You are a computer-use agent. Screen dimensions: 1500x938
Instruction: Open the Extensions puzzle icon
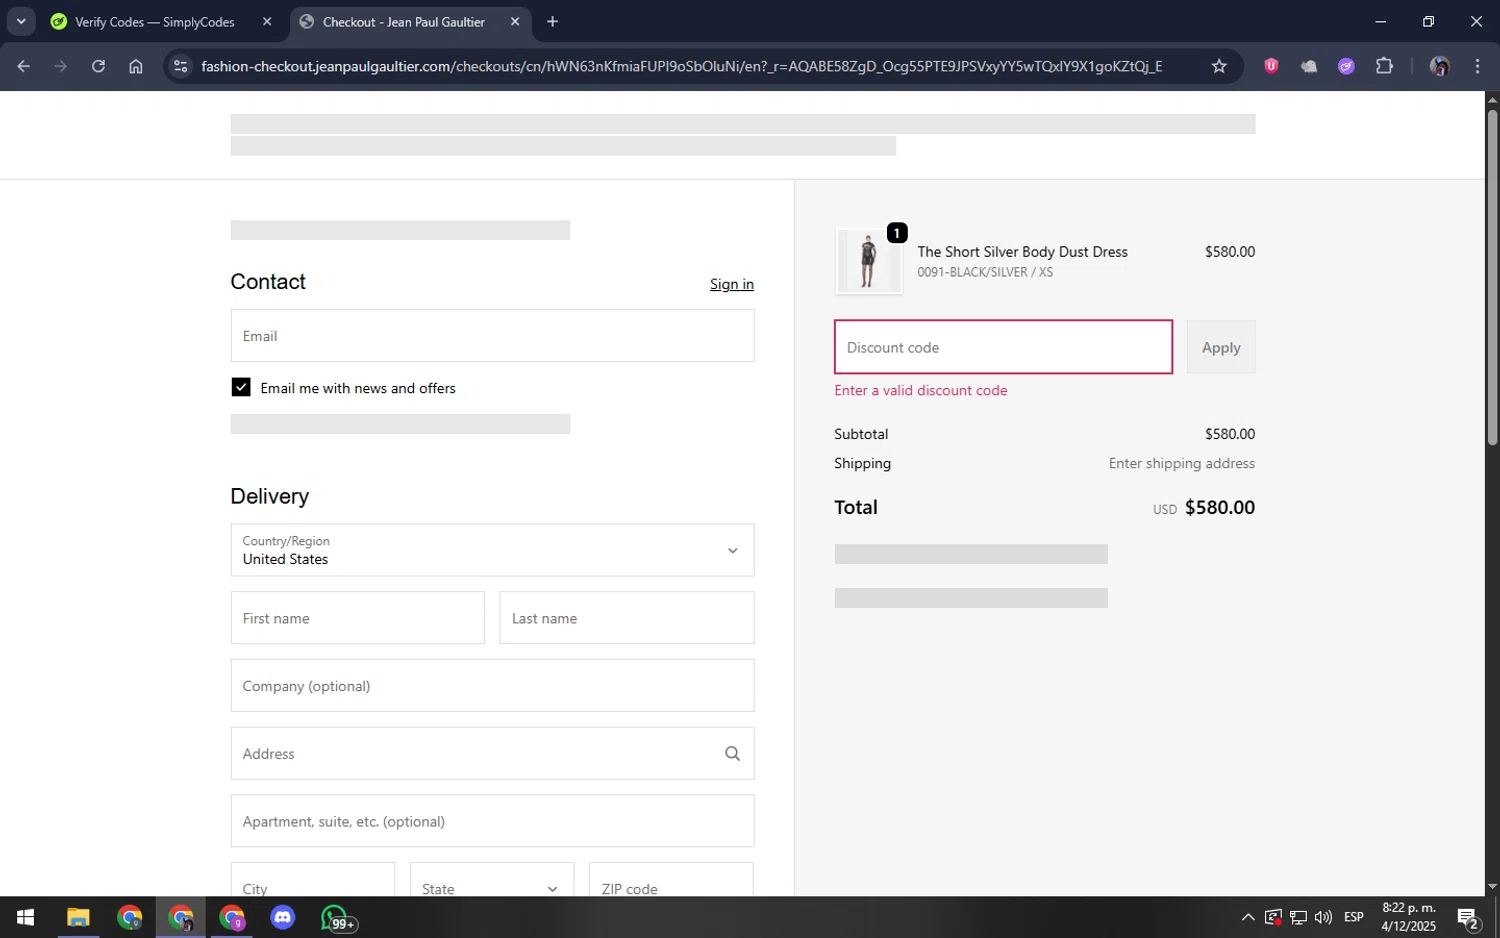[1384, 66]
